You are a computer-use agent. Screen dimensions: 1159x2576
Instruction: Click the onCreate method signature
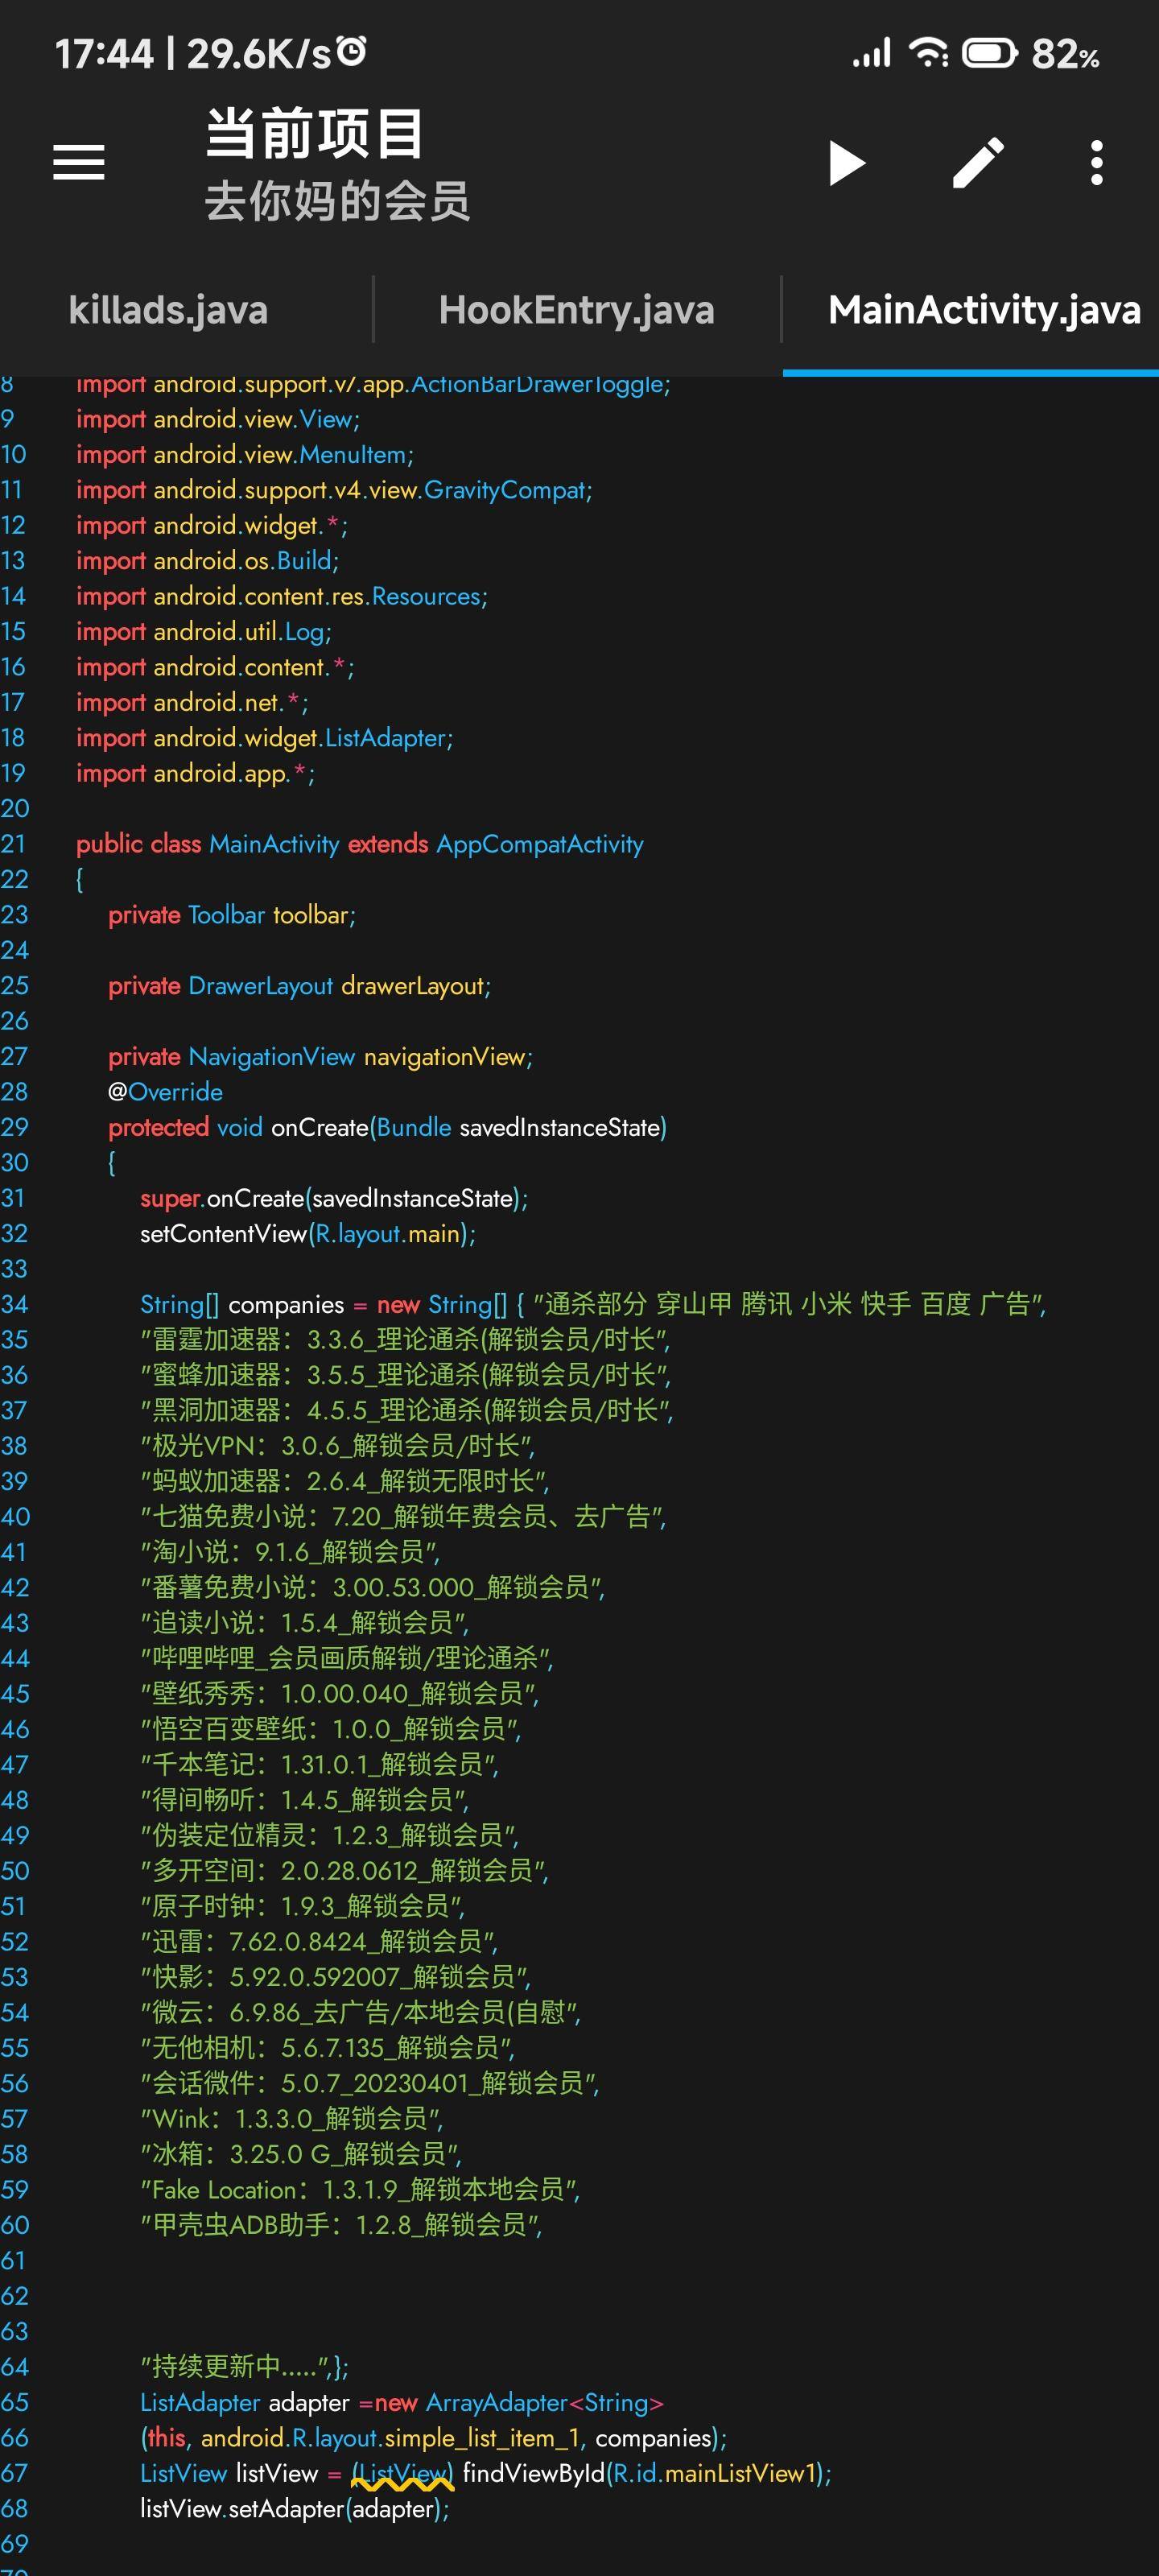point(388,1128)
